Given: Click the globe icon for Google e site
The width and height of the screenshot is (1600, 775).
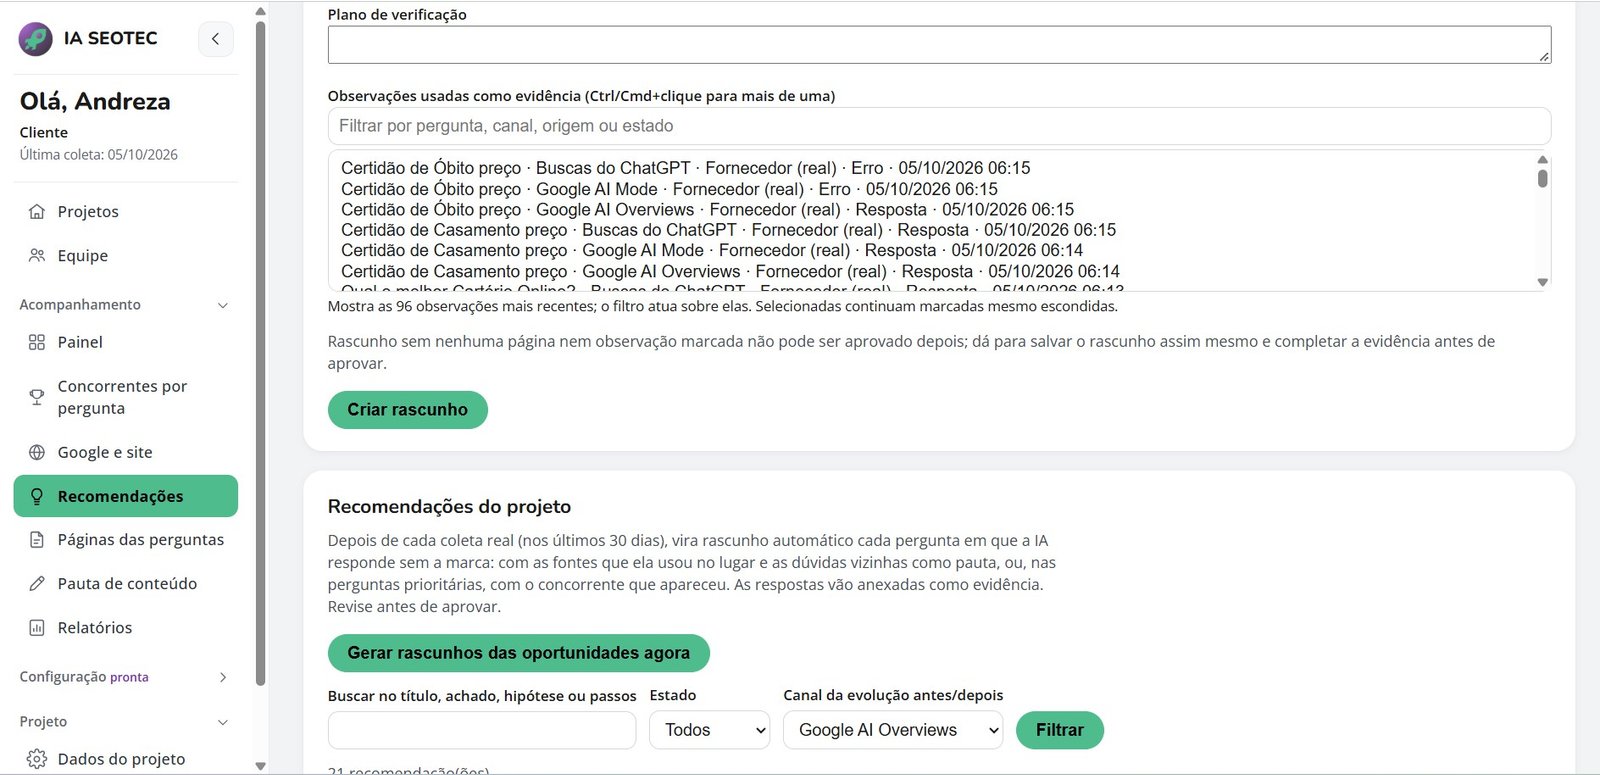Looking at the screenshot, I should [37, 452].
